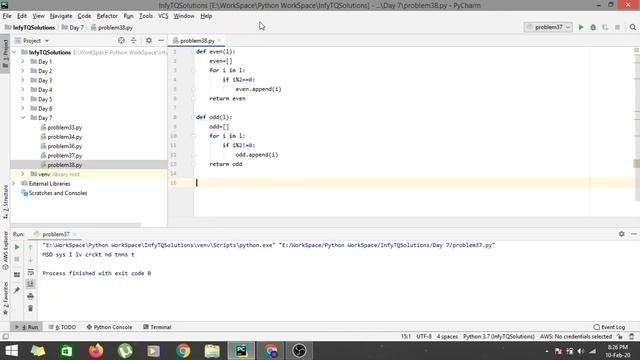Viewport: 640px width, 360px height.
Task: Open the project configuration dropdown problem37
Action: click(548, 27)
